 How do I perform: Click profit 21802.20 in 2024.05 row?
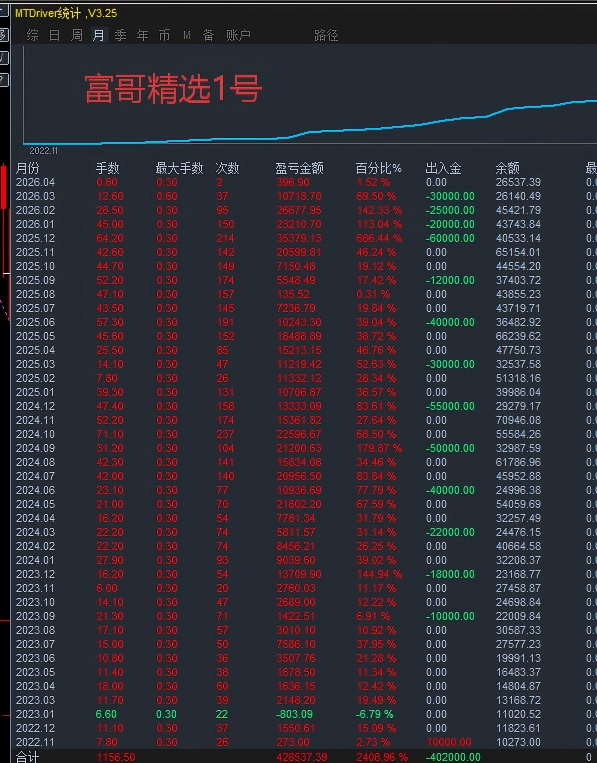[299, 504]
